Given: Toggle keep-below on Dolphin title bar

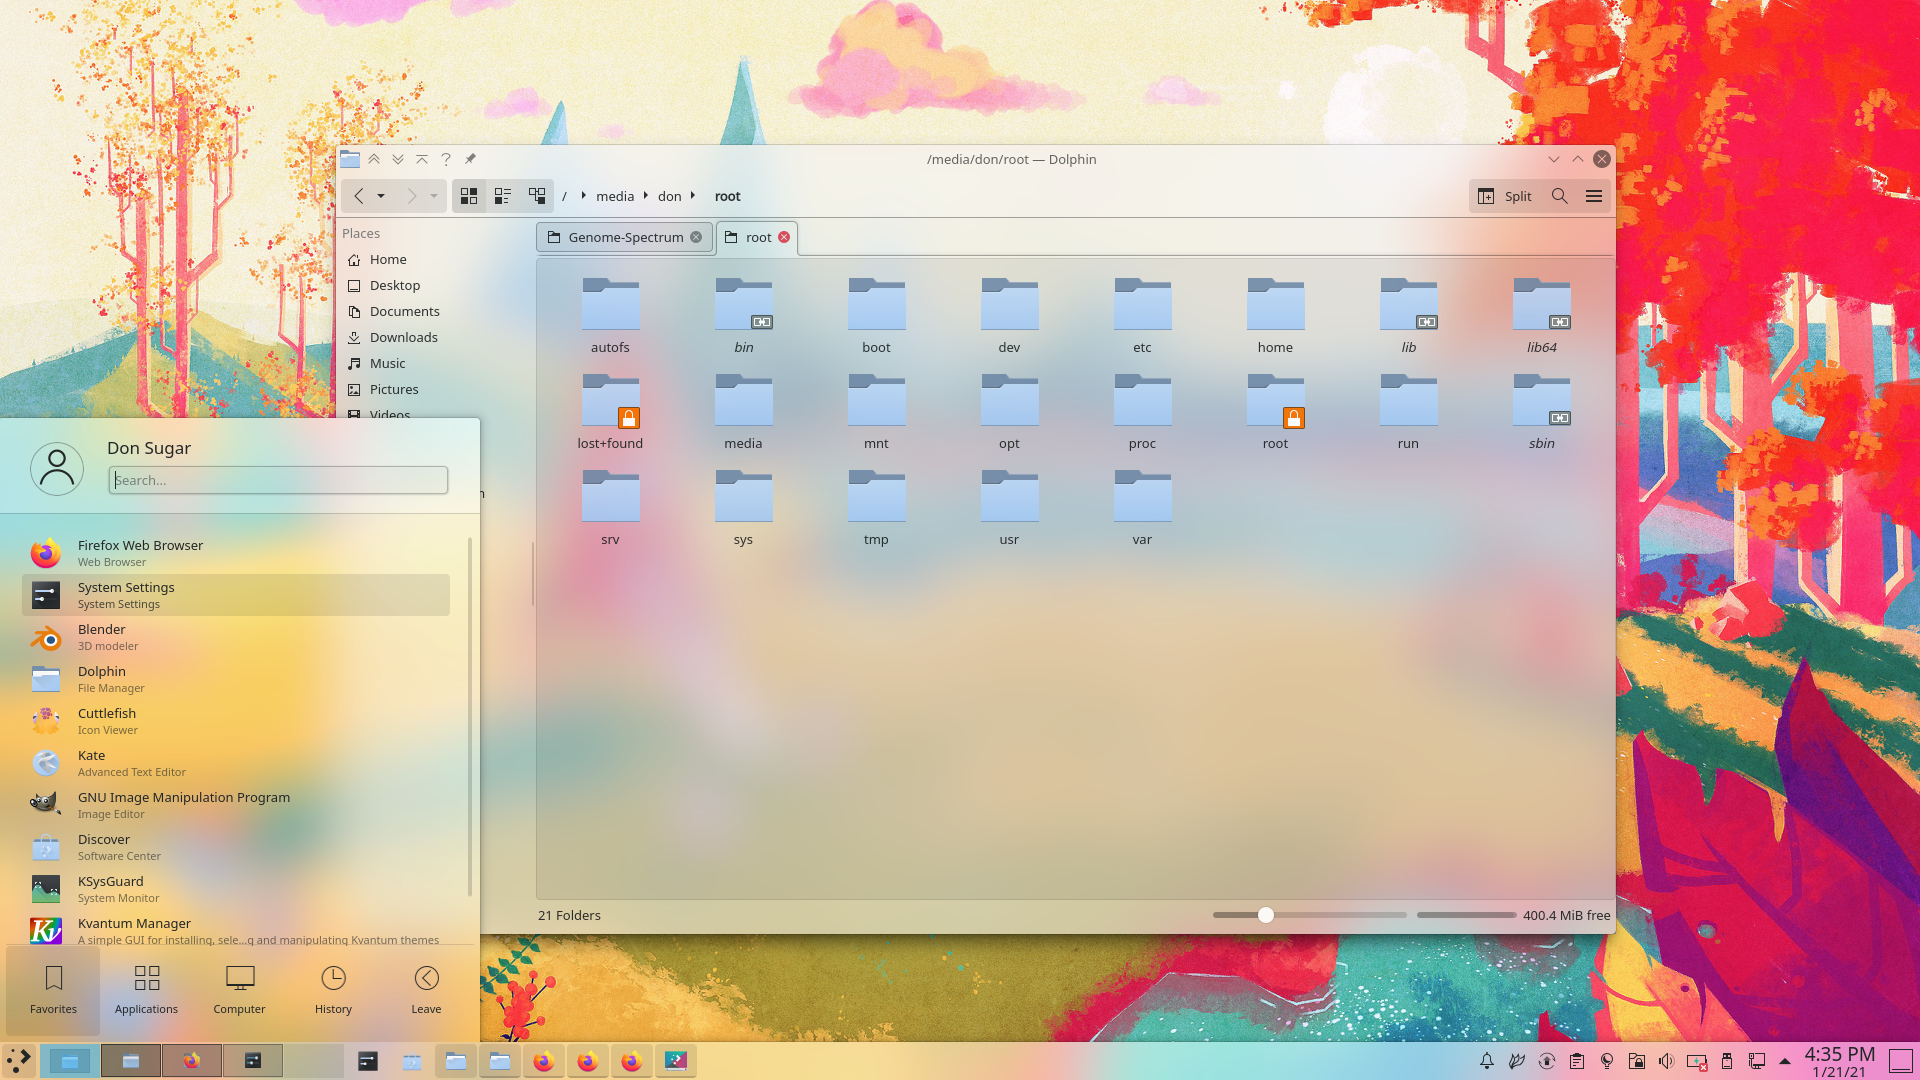Looking at the screenshot, I should 398,159.
